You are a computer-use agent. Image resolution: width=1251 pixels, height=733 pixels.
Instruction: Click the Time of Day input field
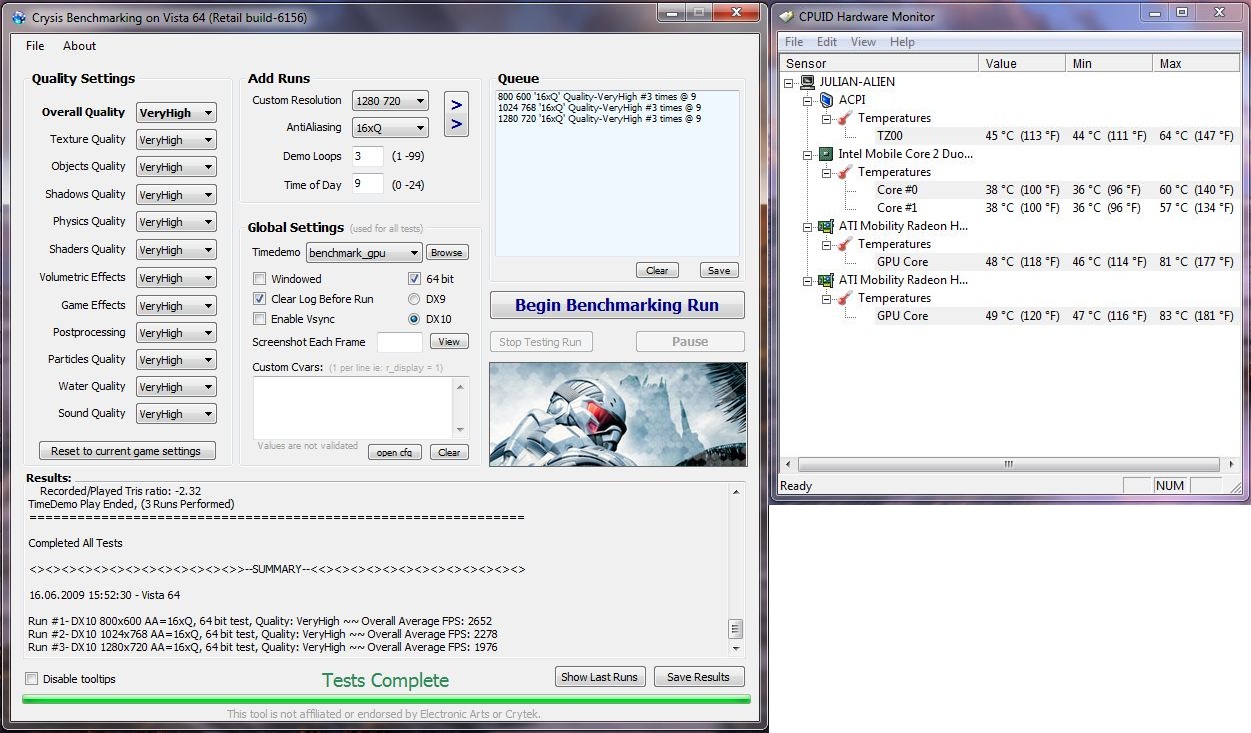tap(367, 184)
